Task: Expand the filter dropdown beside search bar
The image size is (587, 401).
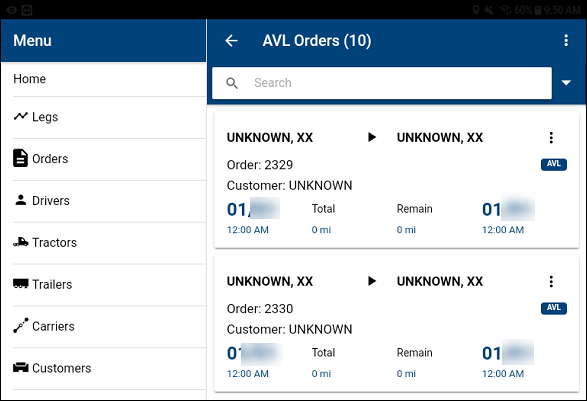Action: [x=566, y=83]
